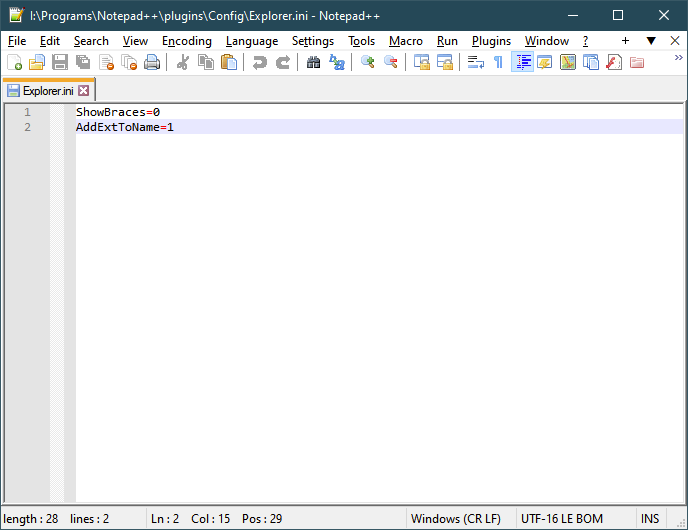Click the Close All documents icon
The image size is (688, 530).
click(129, 62)
